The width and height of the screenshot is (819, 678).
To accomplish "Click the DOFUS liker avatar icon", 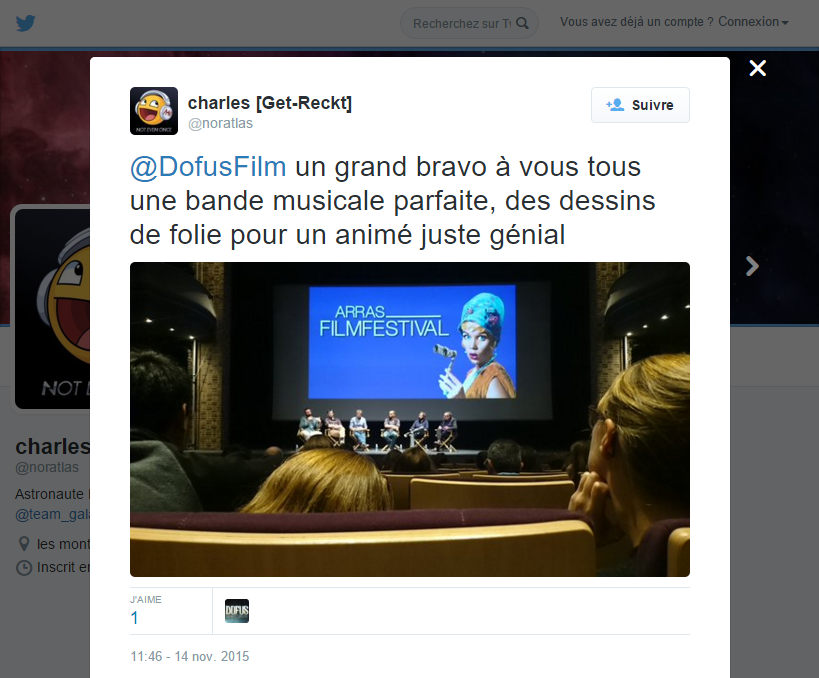I will (237, 611).
